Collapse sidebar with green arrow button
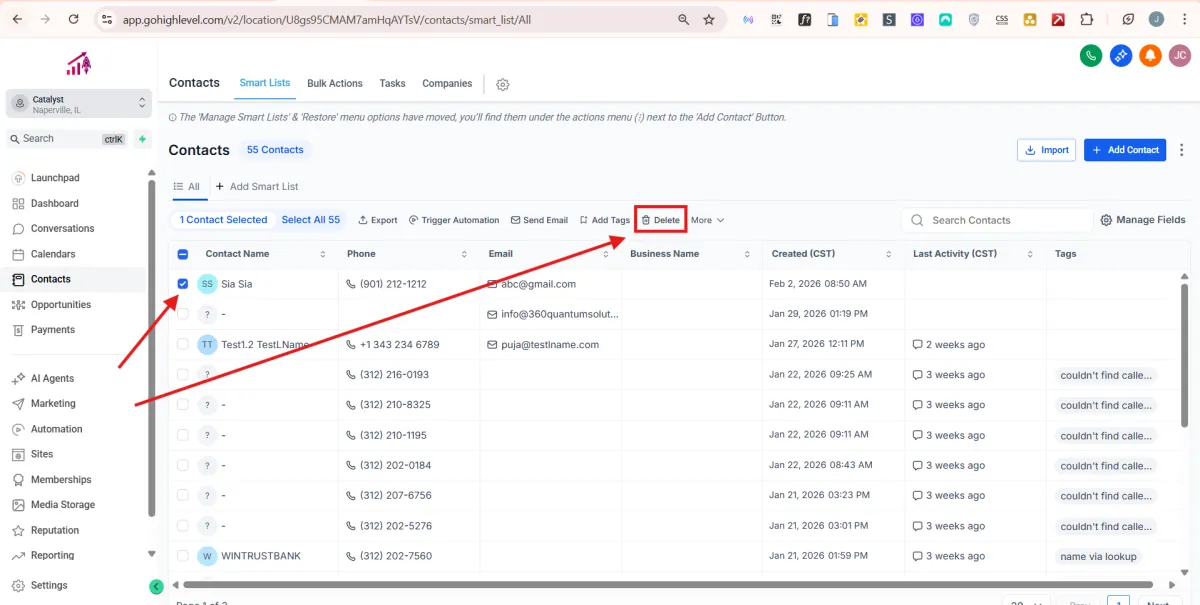Viewport: 1200px width, 605px height. coord(156,586)
